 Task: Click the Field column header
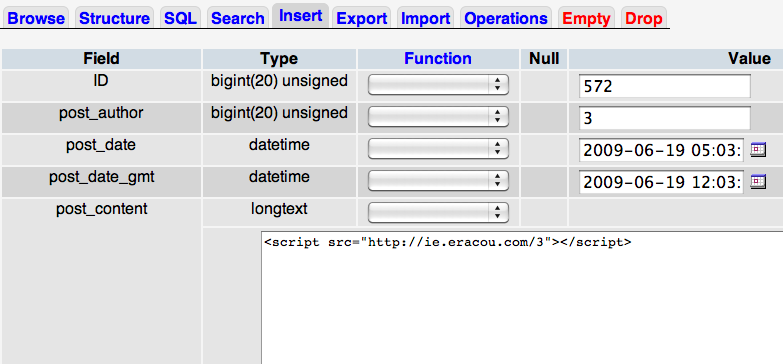[101, 58]
